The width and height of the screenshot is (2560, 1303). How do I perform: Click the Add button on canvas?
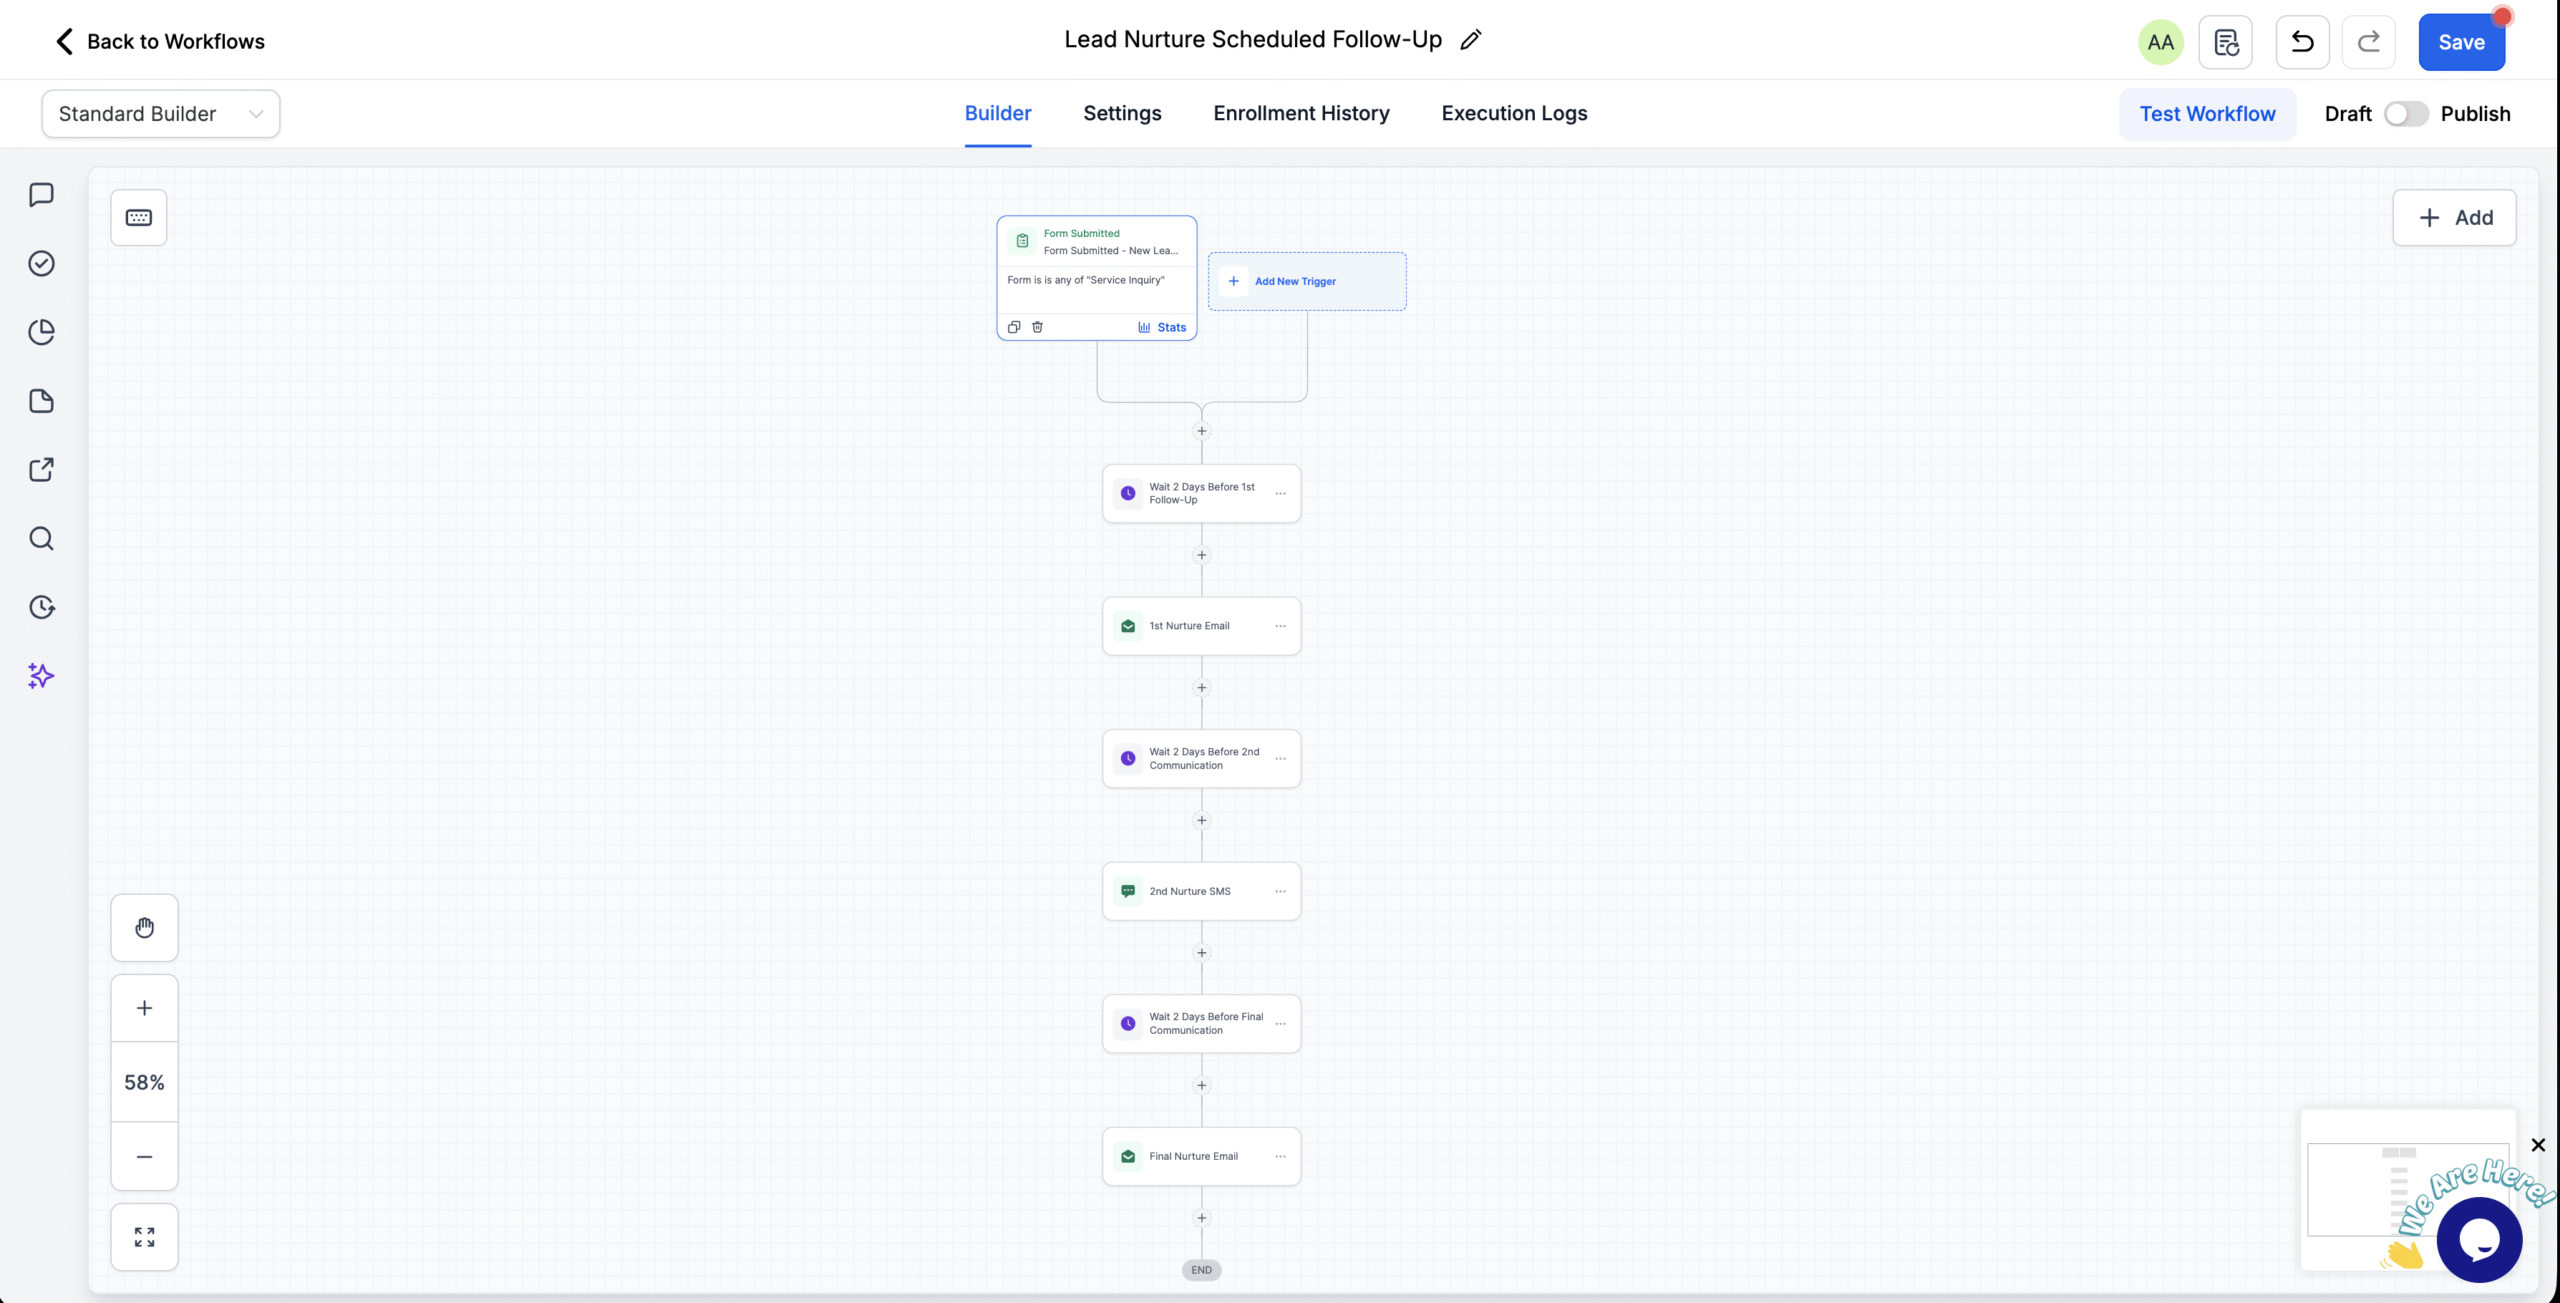coord(2454,217)
